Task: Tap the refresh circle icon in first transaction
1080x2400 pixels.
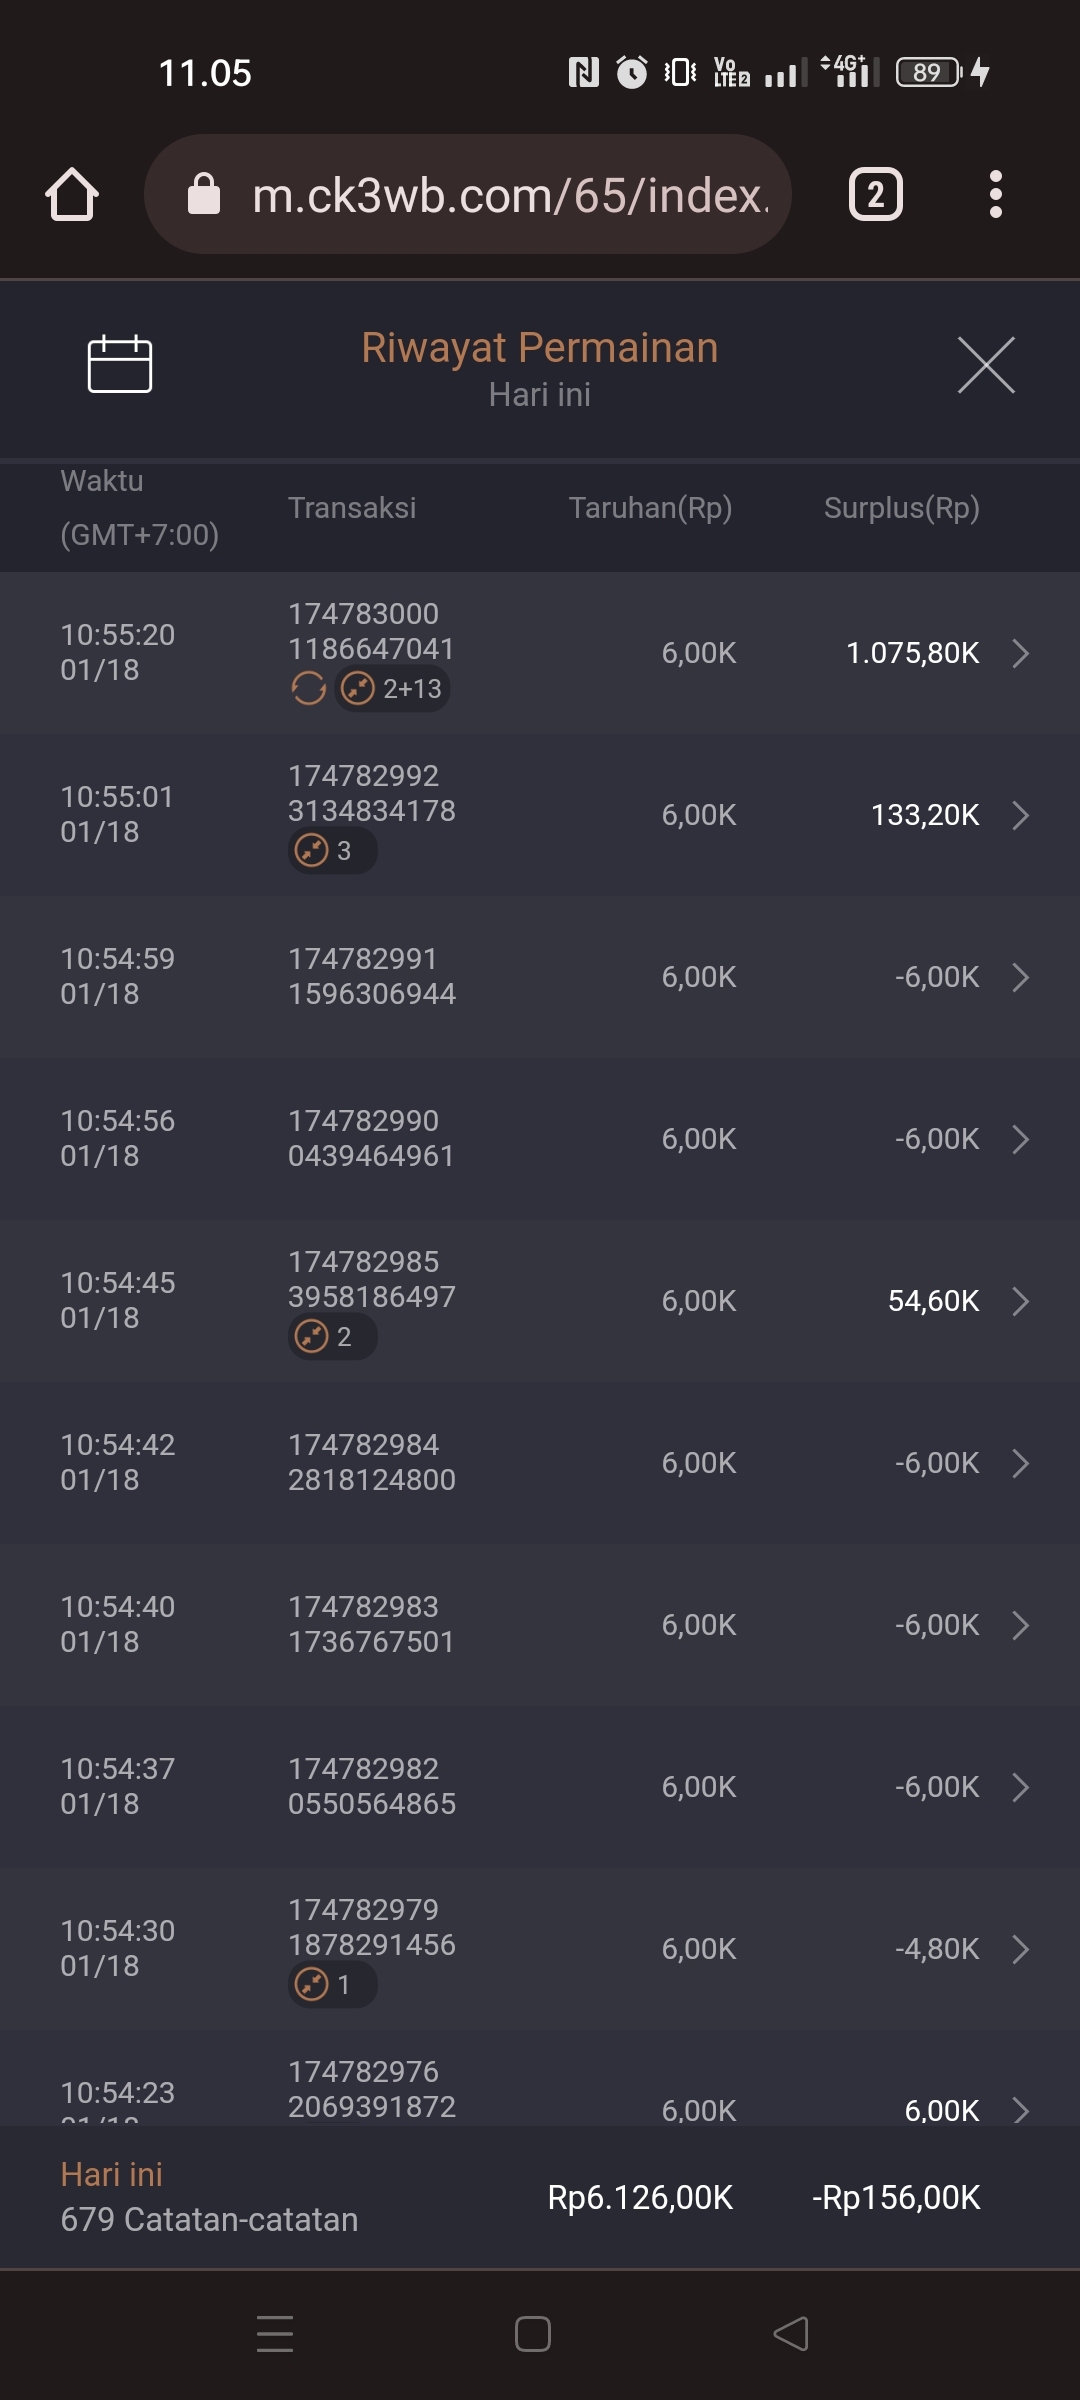Action: [309, 689]
